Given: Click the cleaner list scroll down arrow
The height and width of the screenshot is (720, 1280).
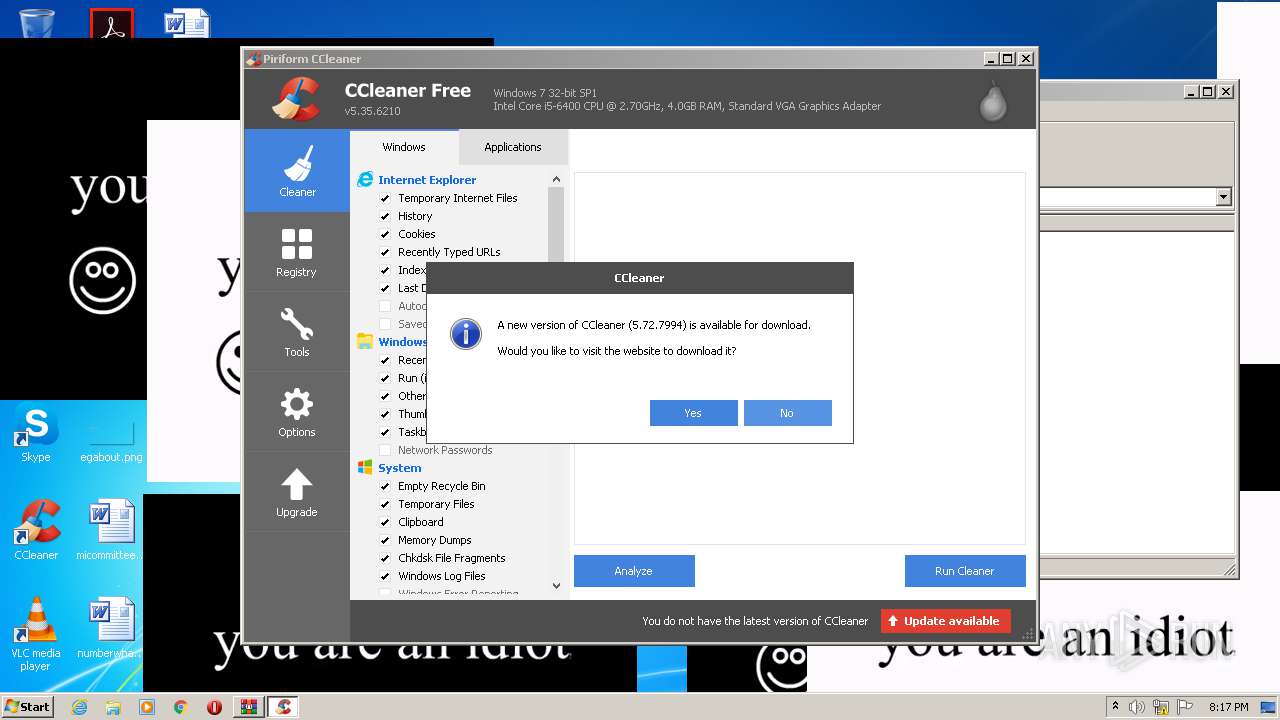Looking at the screenshot, I should coord(556,586).
